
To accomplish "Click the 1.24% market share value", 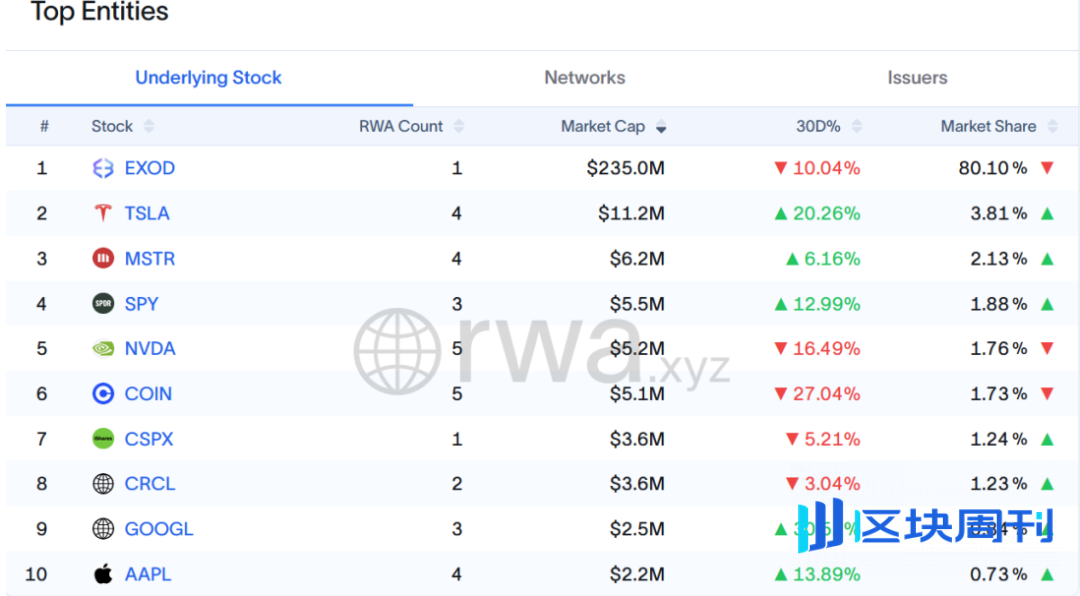I will click(x=999, y=439).
